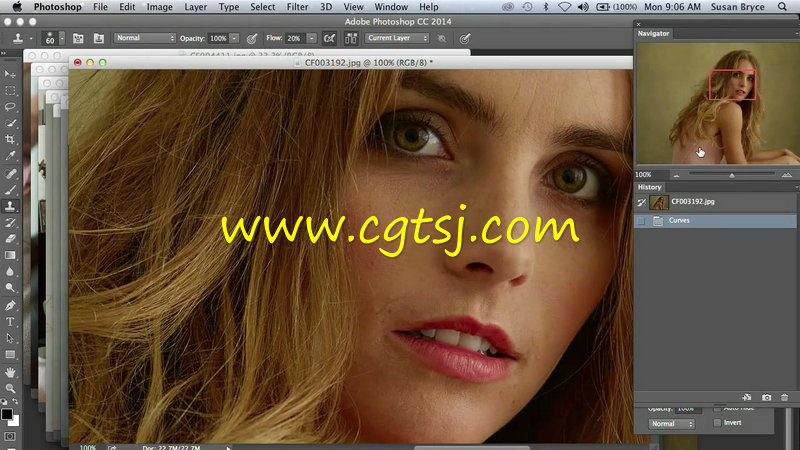
Task: Open the Susan Bryce user menu
Action: 737,7
